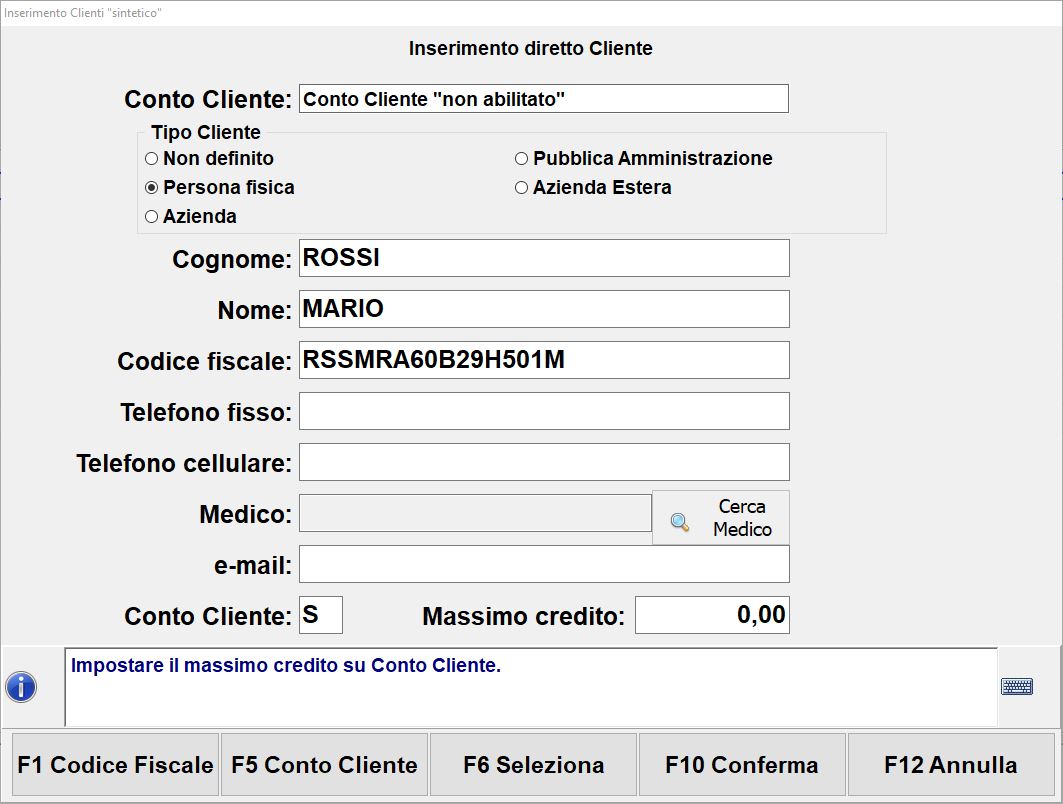This screenshot has width=1063, height=804.
Task: Cancel using the F12 Annulla button
Action: point(951,765)
